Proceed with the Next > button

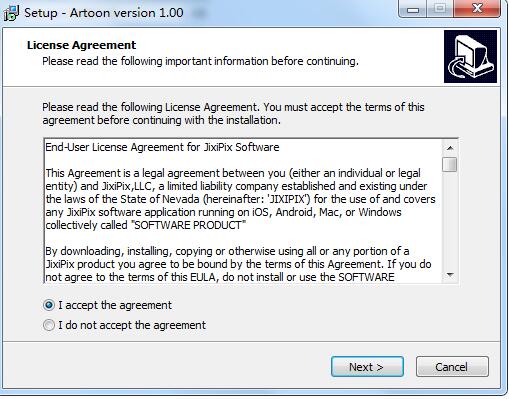(x=367, y=367)
